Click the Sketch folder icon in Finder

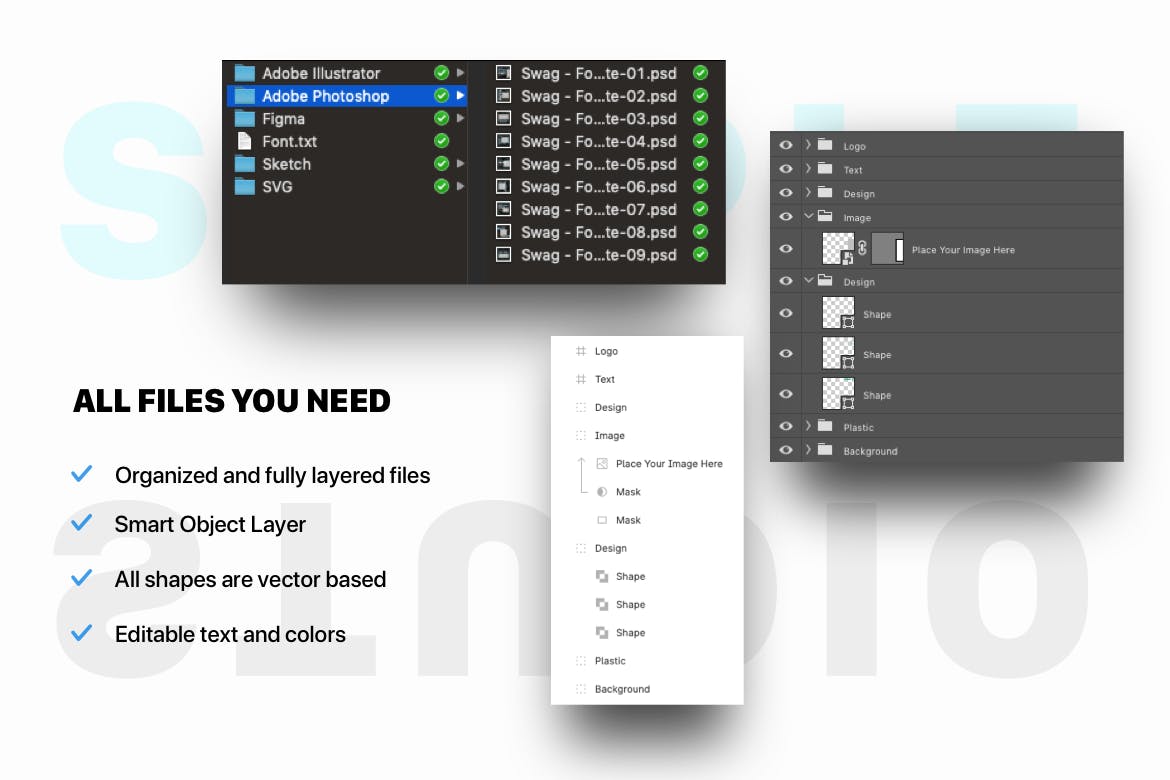pos(245,164)
